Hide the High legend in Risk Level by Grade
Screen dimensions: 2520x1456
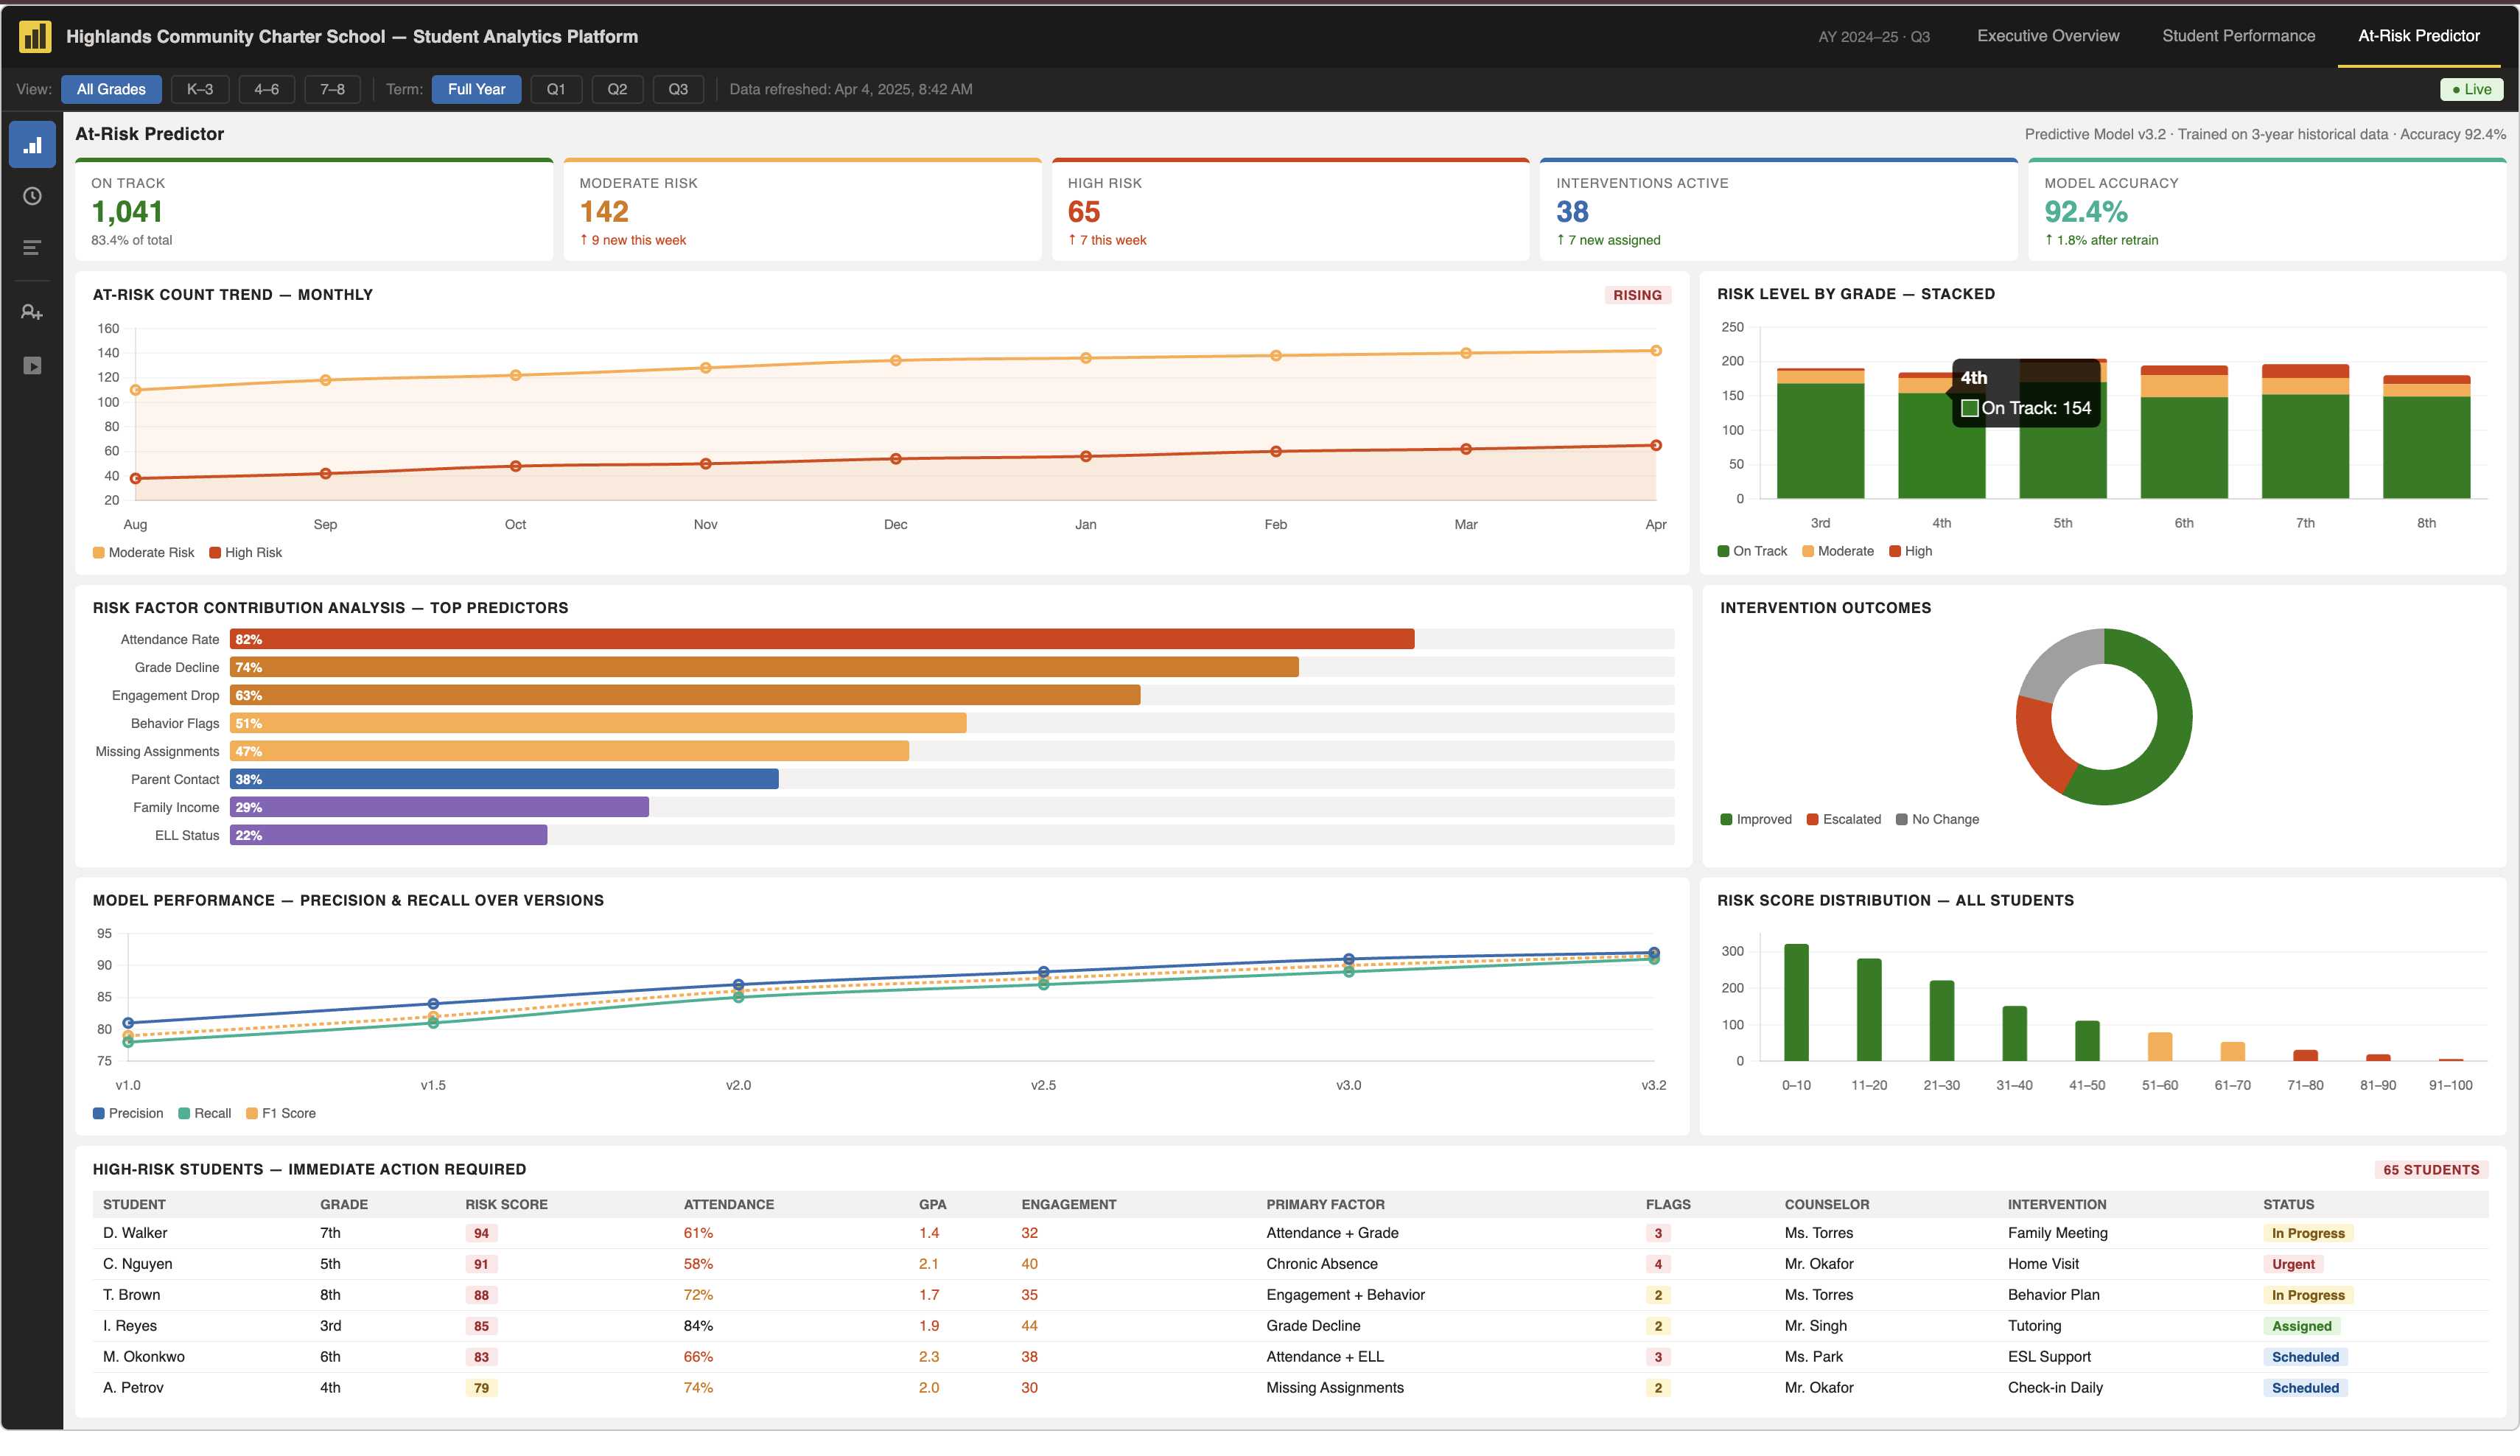(x=1911, y=551)
